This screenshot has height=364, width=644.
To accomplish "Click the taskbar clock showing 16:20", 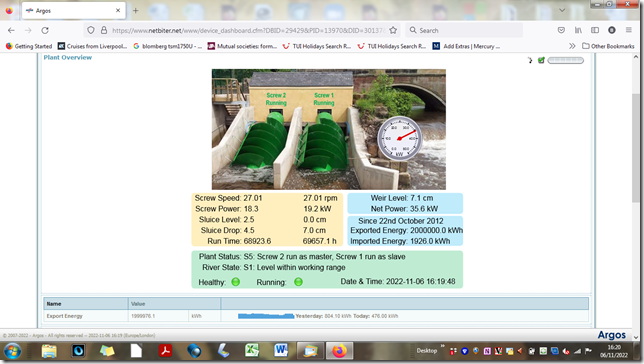I will tap(614, 351).
